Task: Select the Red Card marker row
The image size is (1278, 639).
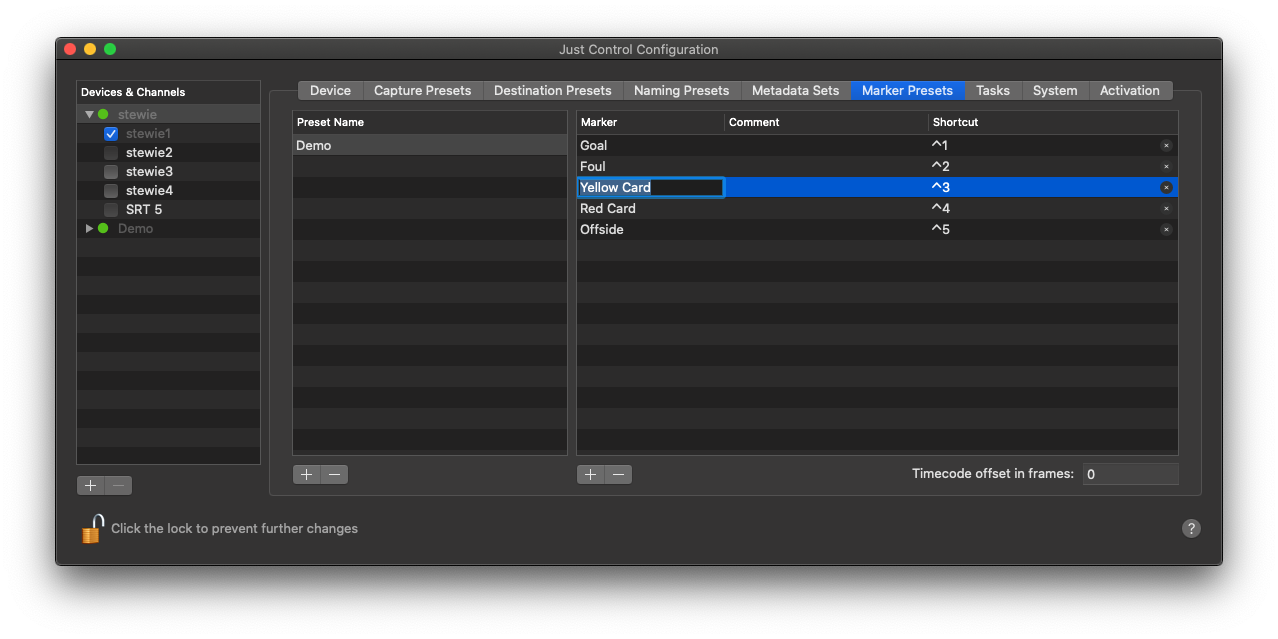Action: point(877,208)
